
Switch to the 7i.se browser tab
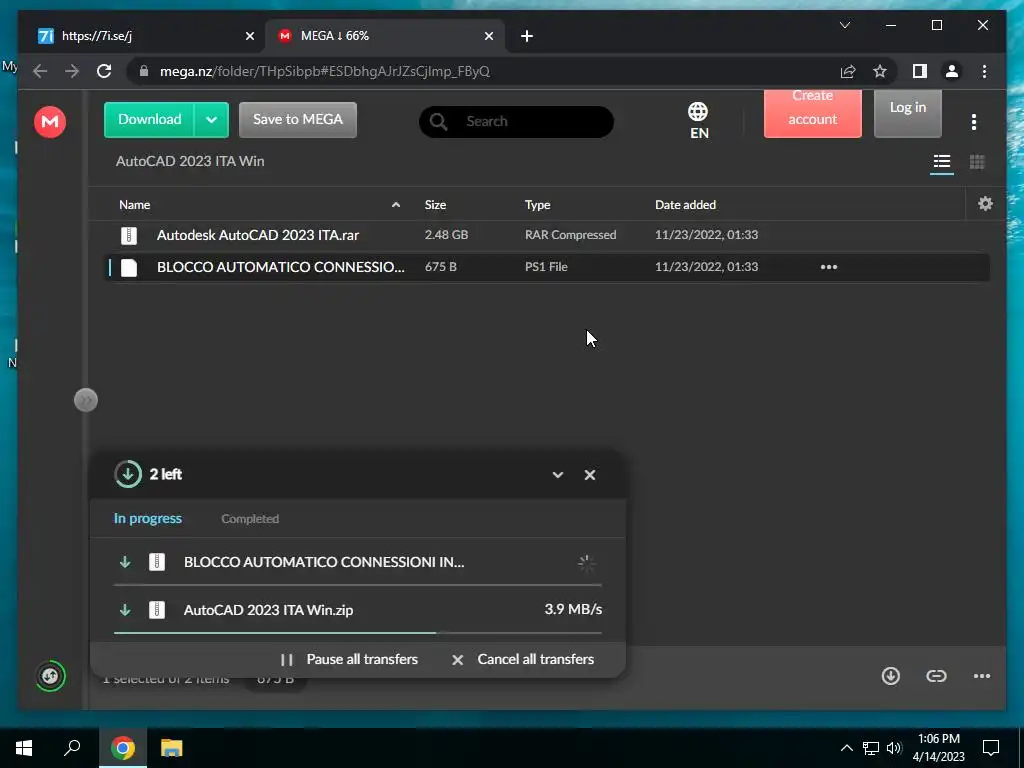click(144, 36)
